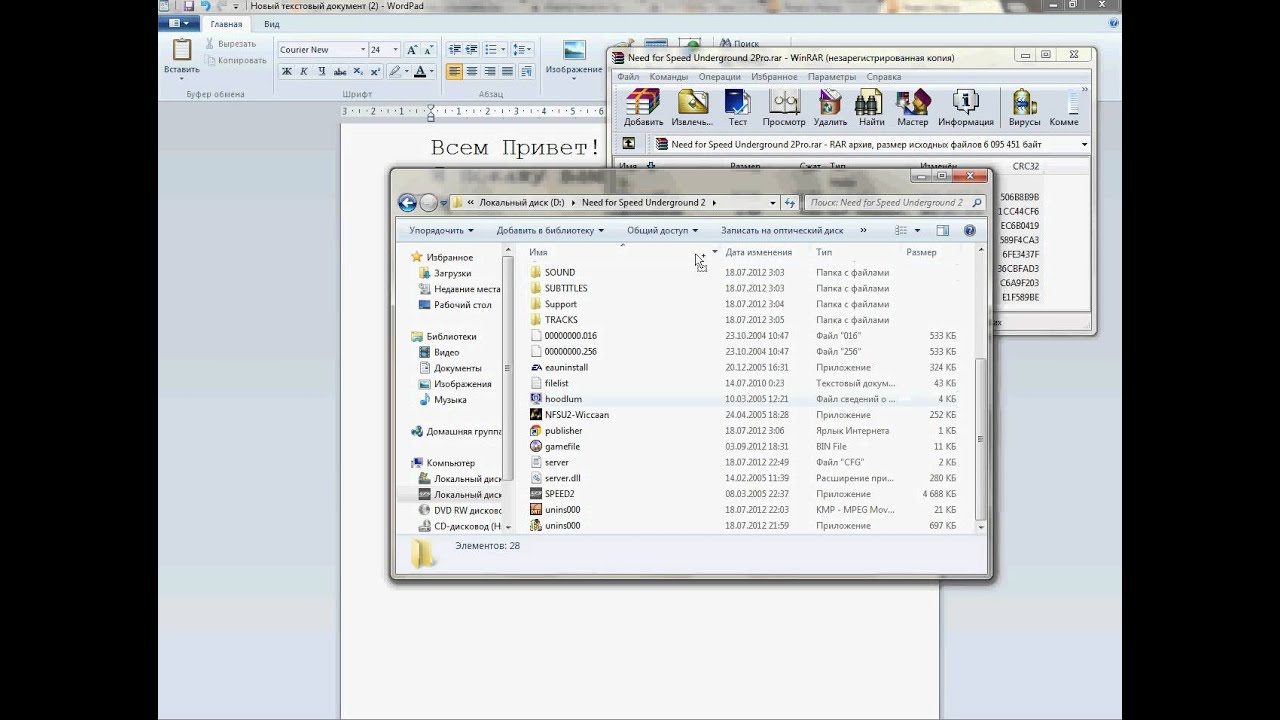Click the increase indent icon in WordPad
The image size is (1280, 720).
pos(473,49)
